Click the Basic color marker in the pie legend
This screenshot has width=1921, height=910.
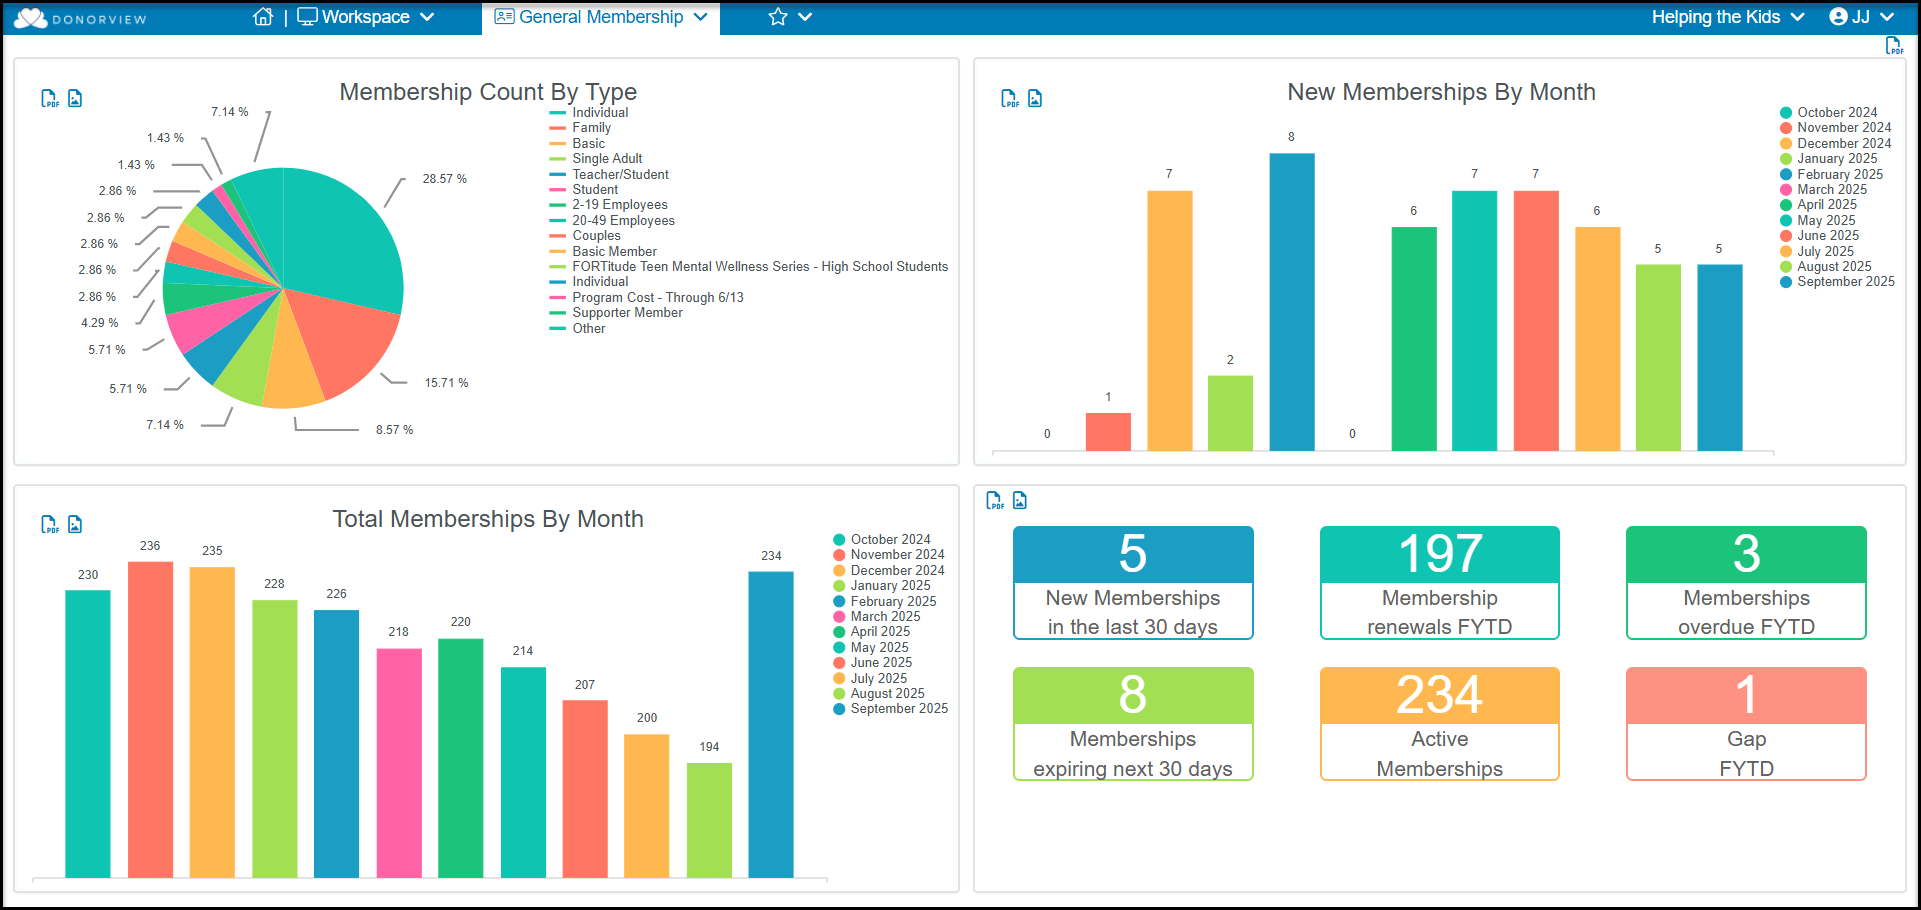pos(558,144)
